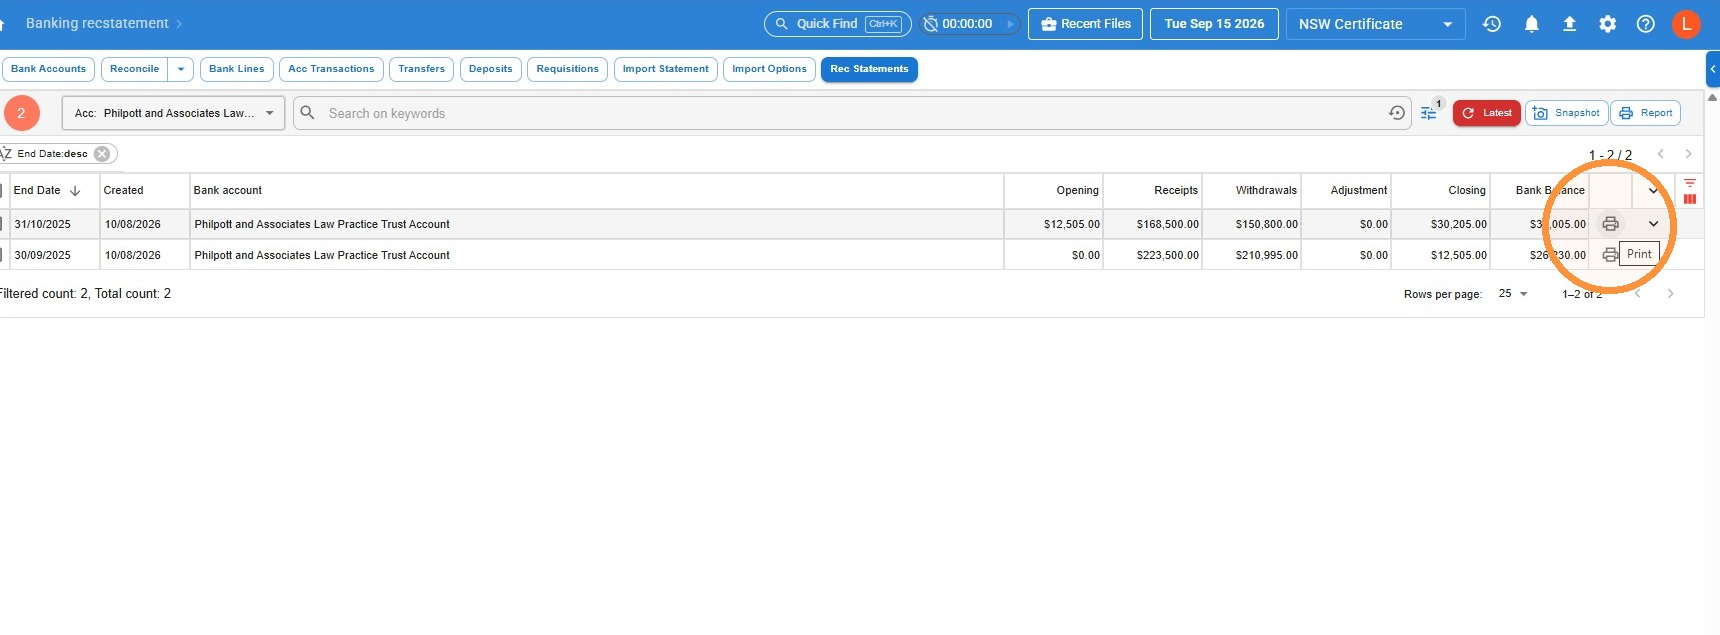Open the notifications bell
Screen dimensions: 1720x635
tap(1531, 24)
